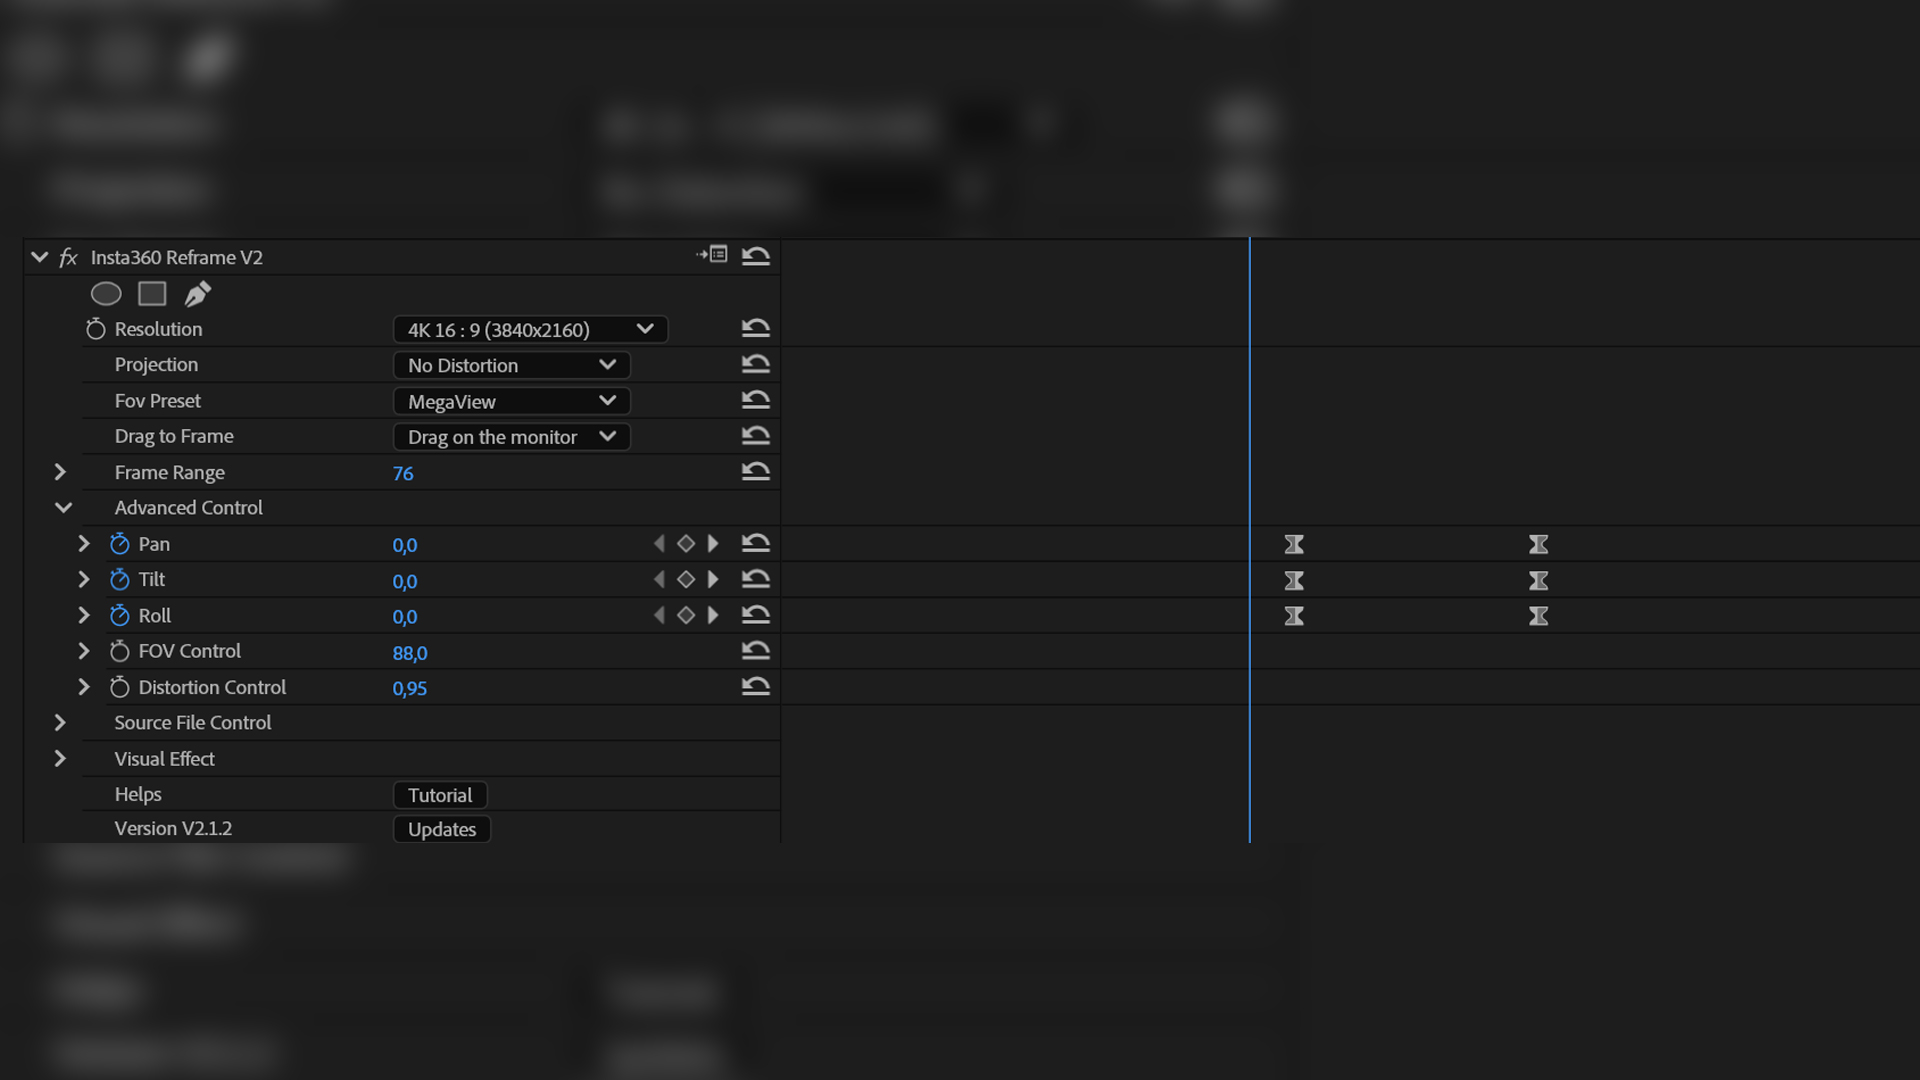Screen dimensions: 1920x1080
Task: Open the Resolution dropdown menu
Action: 530,330
